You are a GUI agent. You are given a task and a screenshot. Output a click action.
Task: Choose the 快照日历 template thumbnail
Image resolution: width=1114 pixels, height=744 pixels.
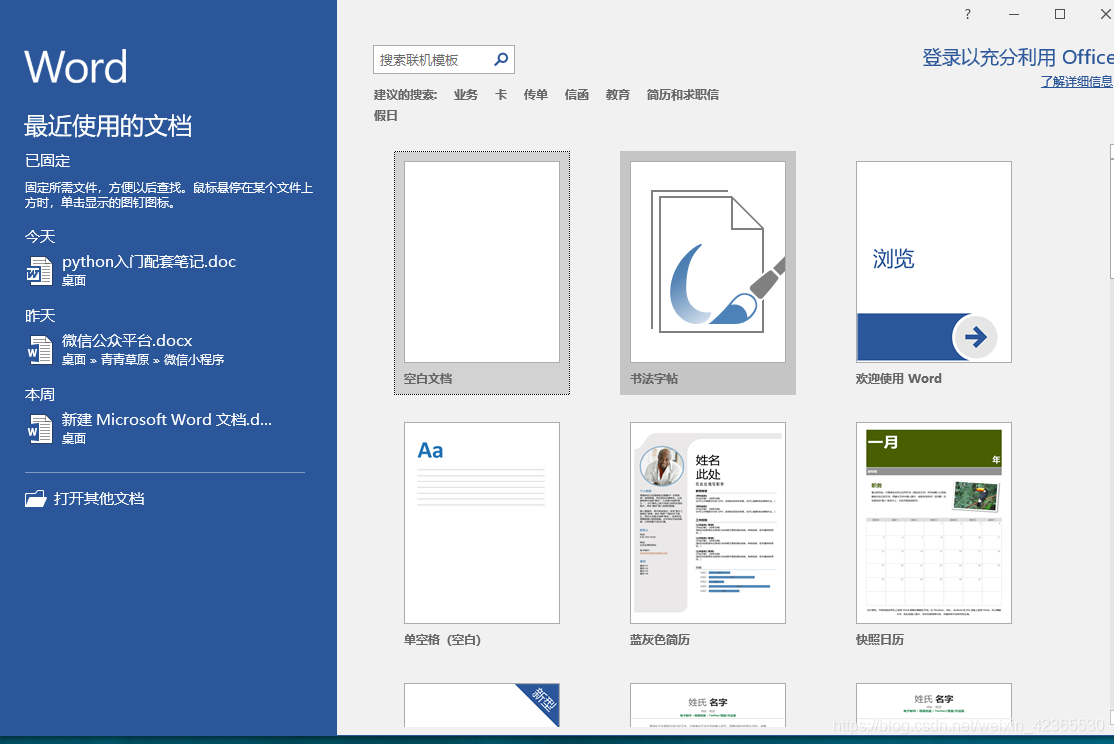934,523
